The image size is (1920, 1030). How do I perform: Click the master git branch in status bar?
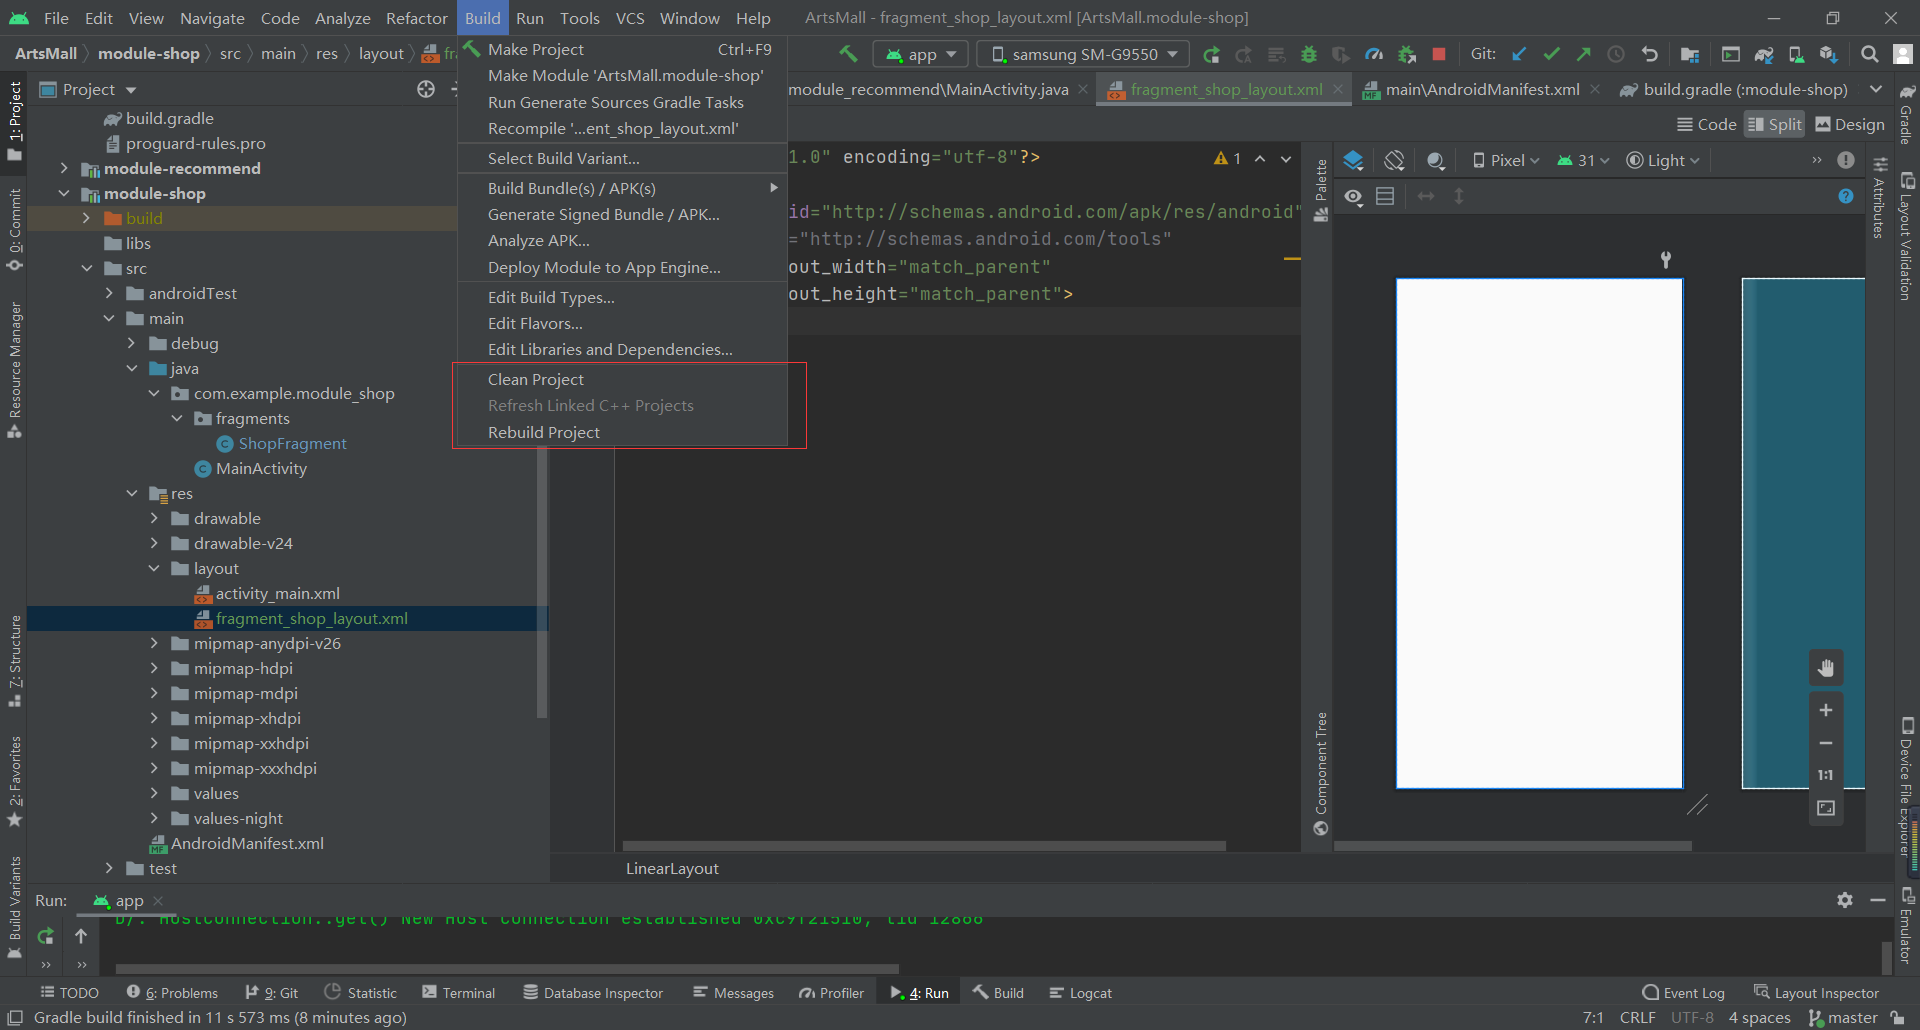coord(1843,1017)
